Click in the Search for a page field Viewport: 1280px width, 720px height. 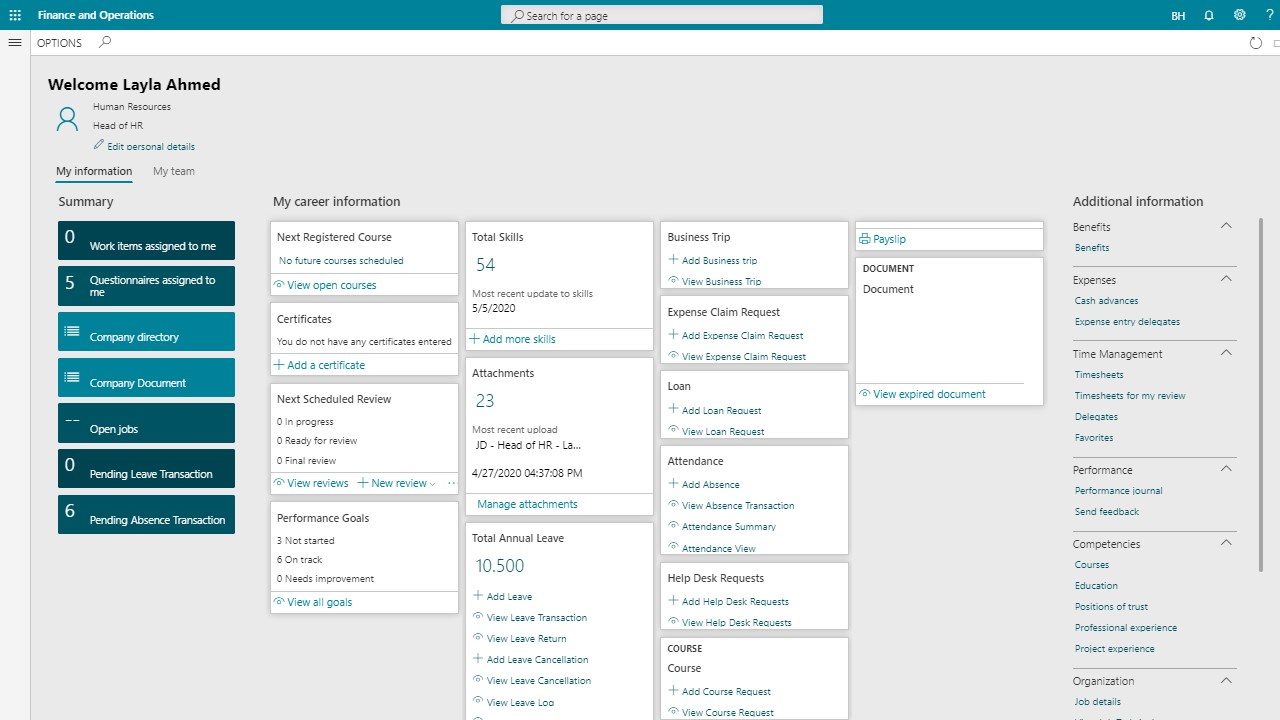[x=662, y=15]
